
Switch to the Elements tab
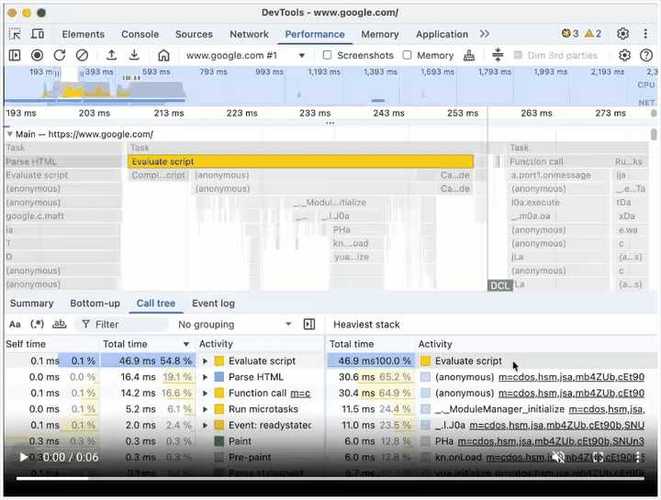(x=83, y=34)
